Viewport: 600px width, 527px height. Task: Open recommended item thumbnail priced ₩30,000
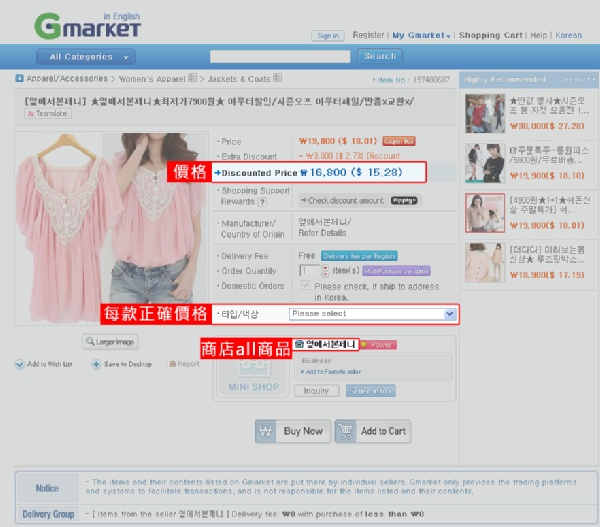(485, 114)
